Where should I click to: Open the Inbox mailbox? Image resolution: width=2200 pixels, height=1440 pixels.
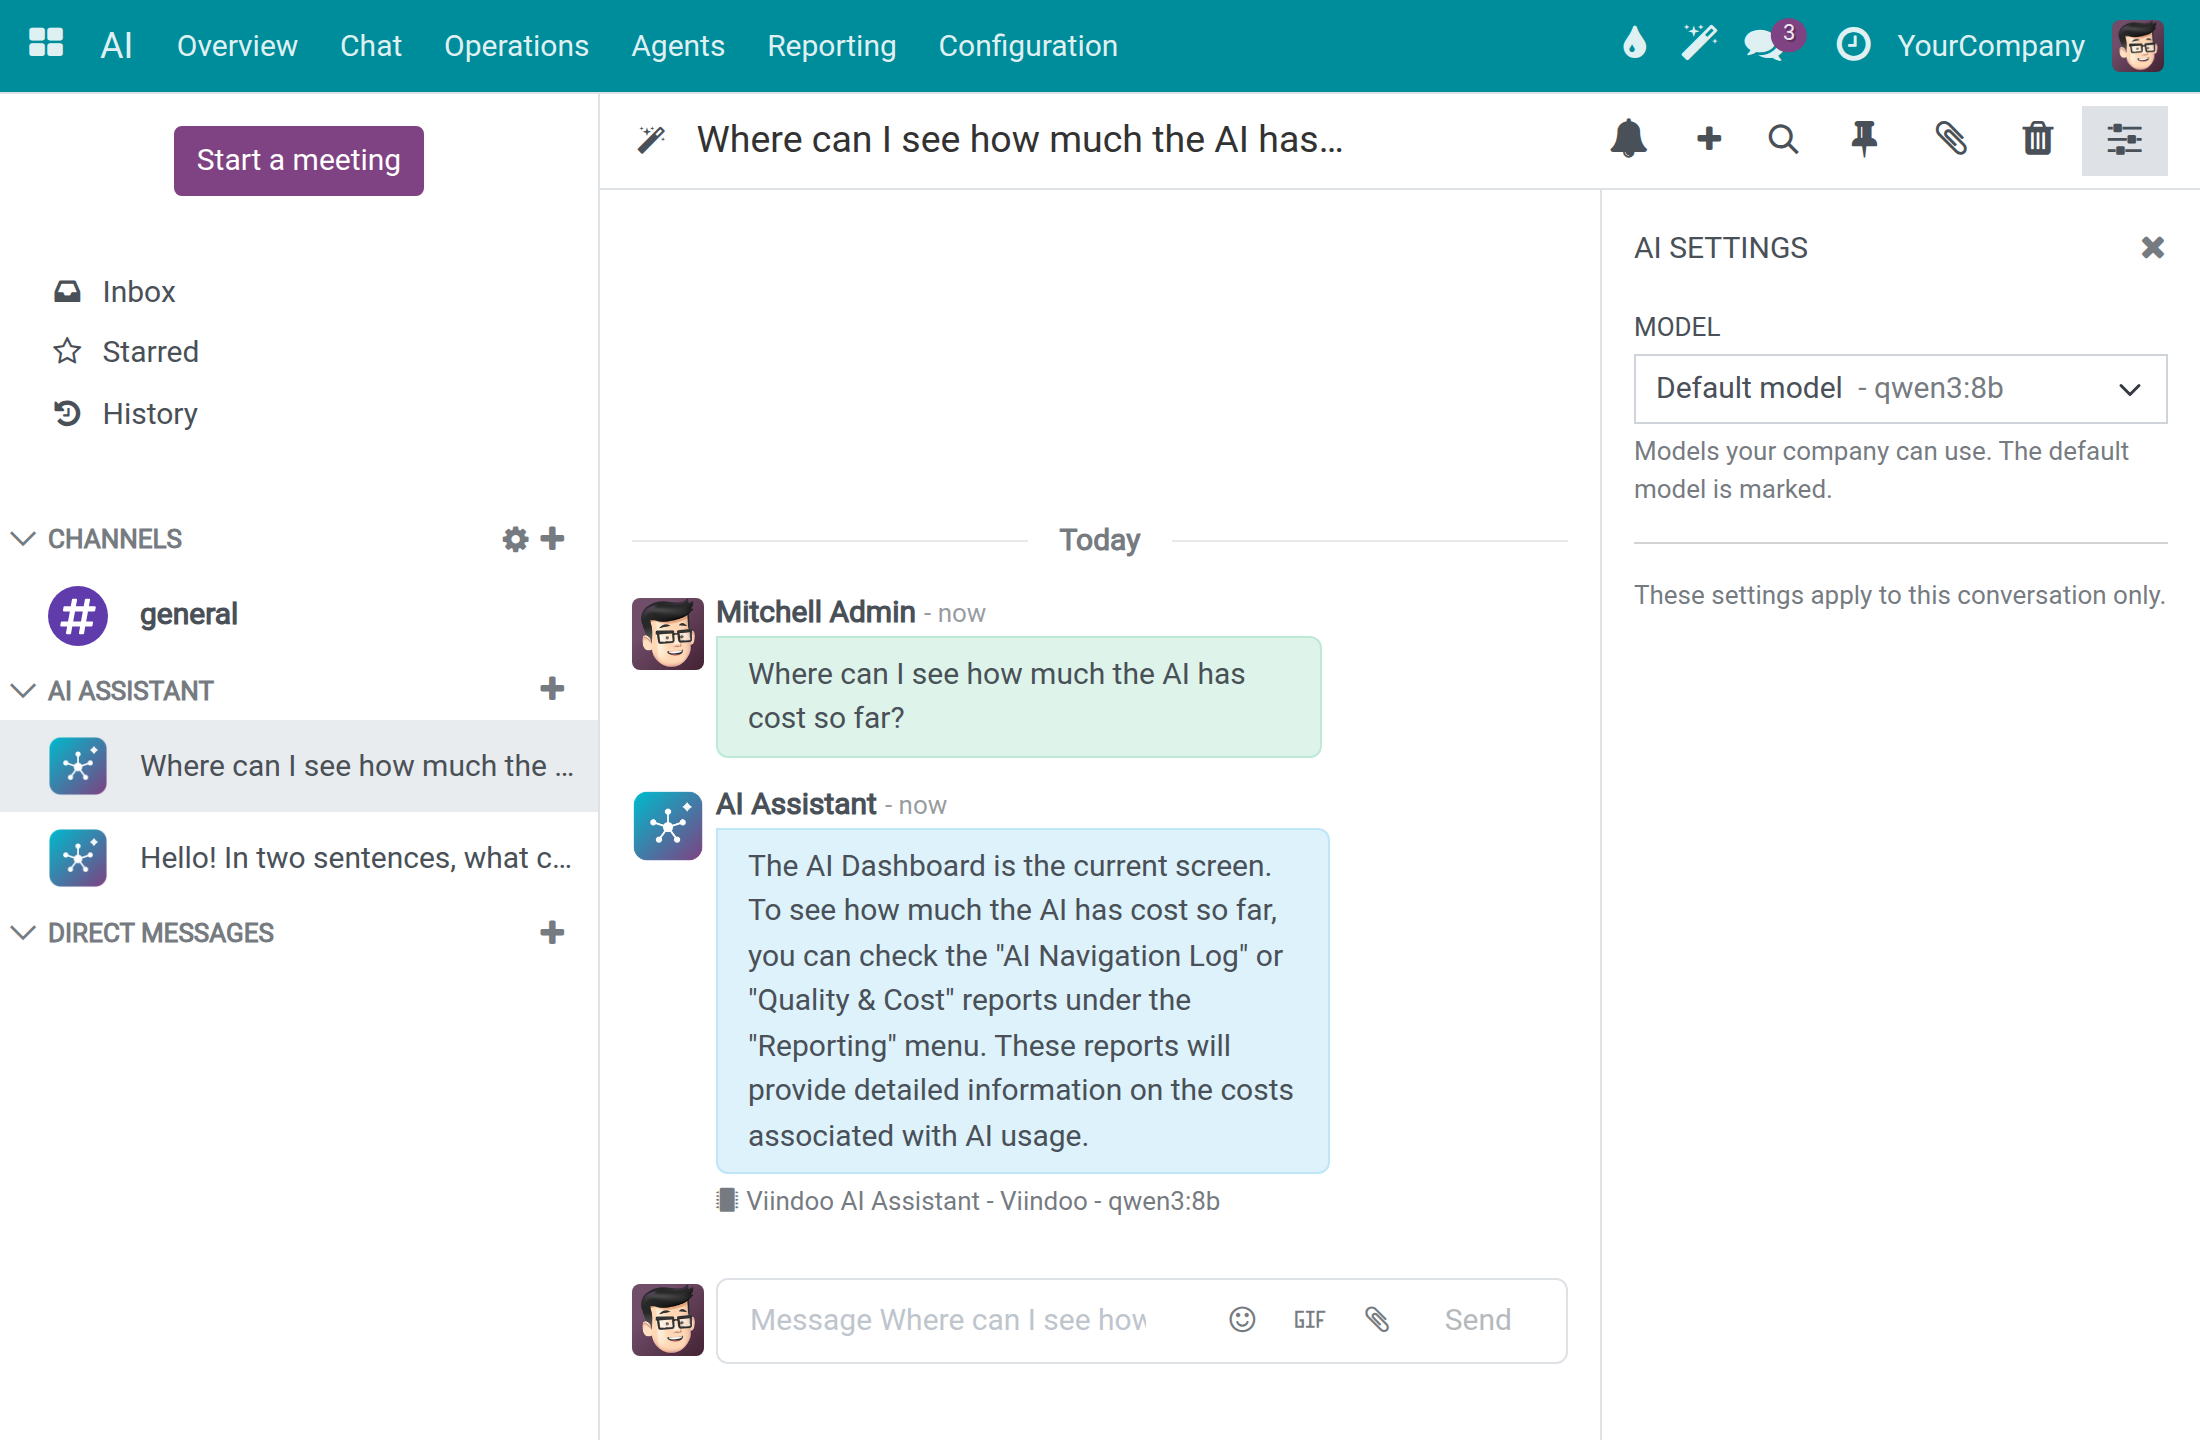(139, 292)
